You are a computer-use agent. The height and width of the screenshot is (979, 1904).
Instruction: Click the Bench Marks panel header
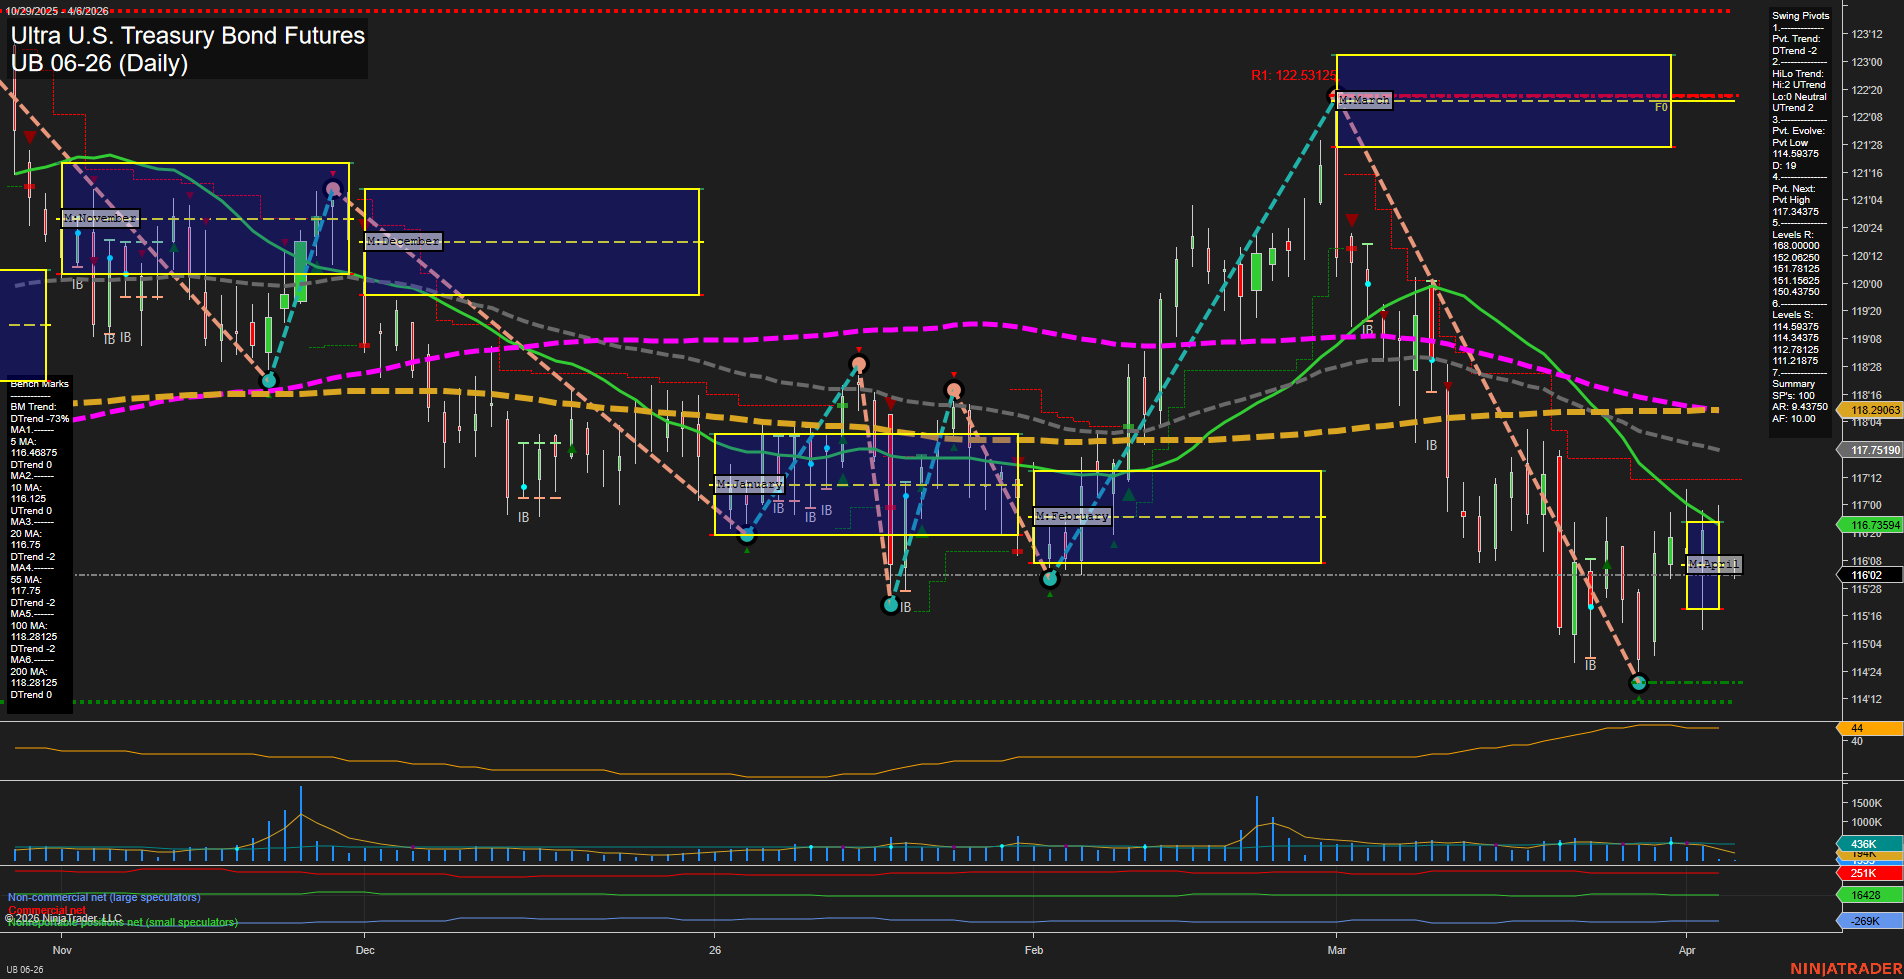coord(40,384)
